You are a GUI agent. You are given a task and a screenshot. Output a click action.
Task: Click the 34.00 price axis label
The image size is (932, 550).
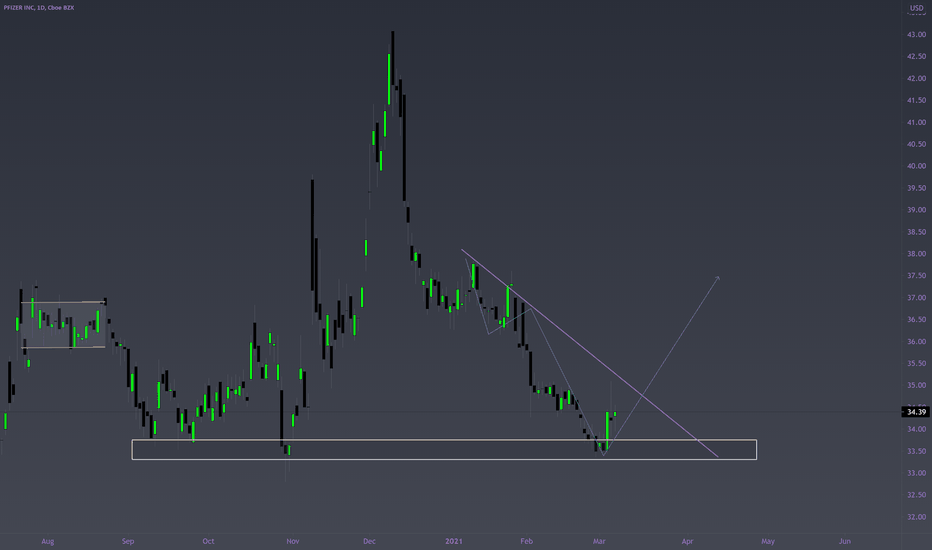pos(916,429)
